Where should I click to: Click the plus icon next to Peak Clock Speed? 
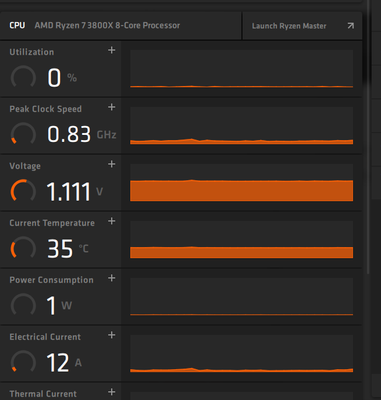[112, 107]
